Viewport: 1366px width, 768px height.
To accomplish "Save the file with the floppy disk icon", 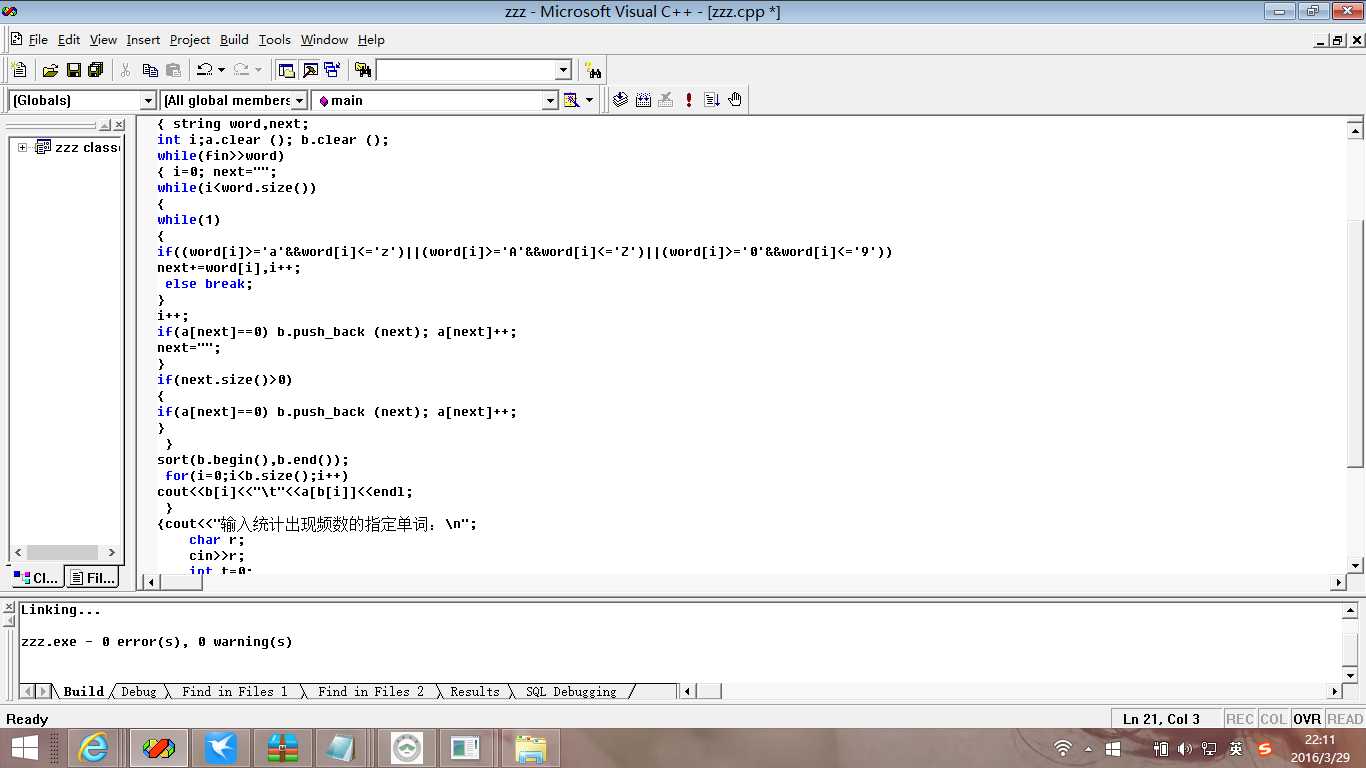I will point(73,70).
